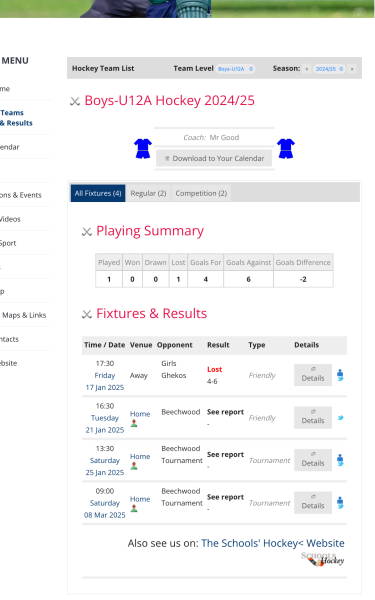Click the Friday 17 Jan 2025 date link
Image resolution: width=375 pixels, height=600 pixels.
(105, 382)
